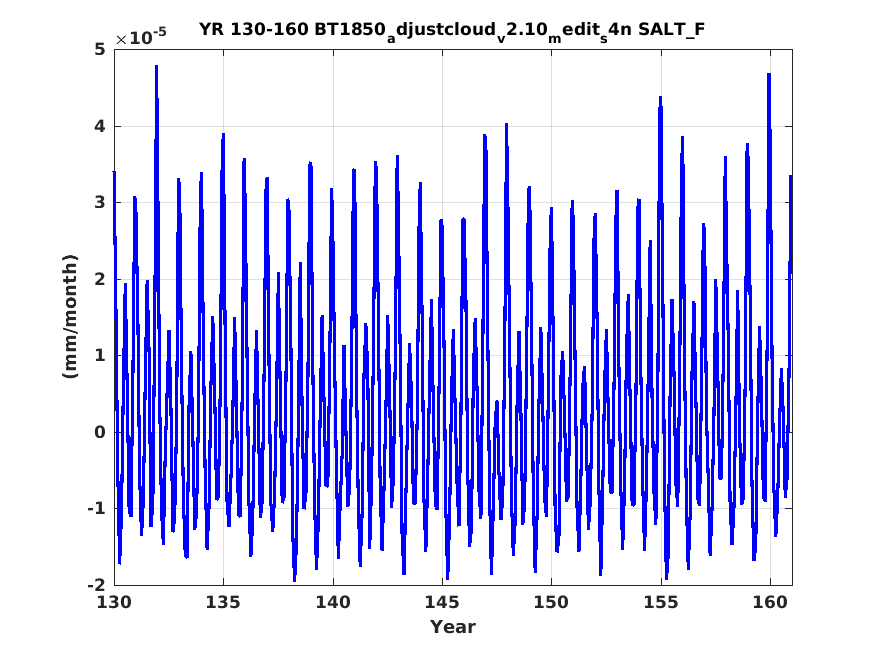
Task: Click x-axis tick label 135
Action: pos(223,602)
